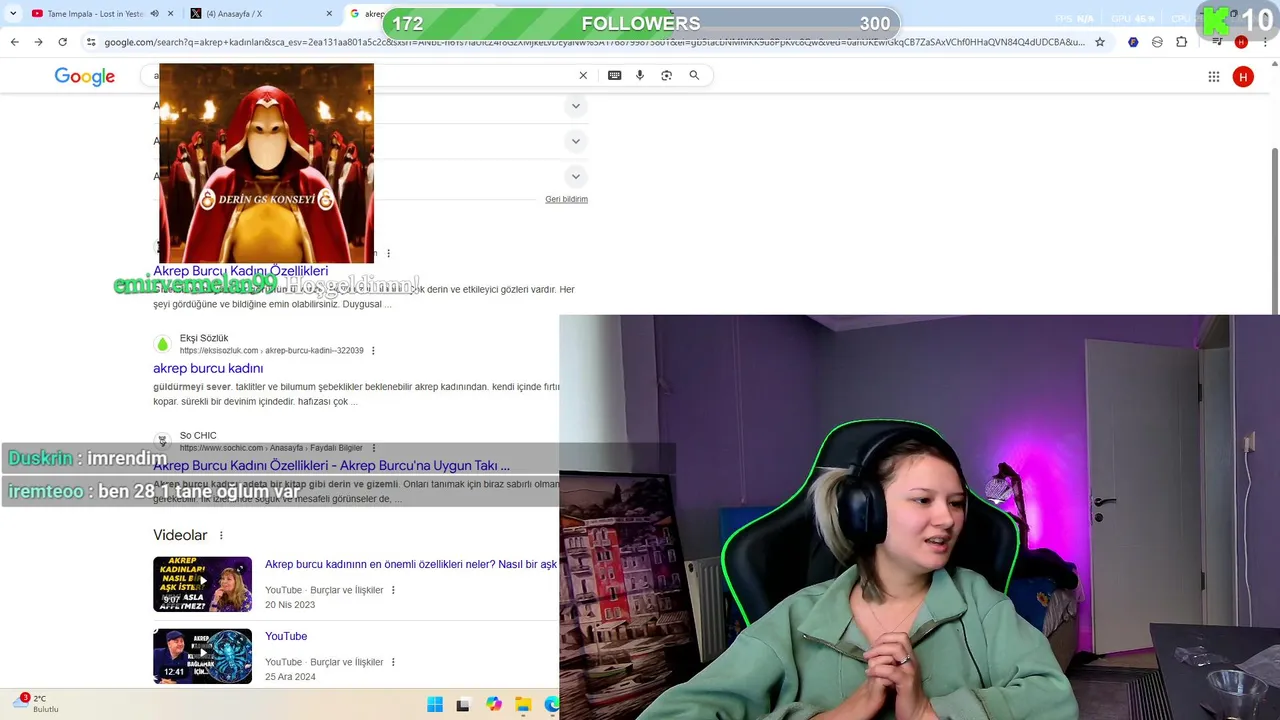Viewport: 1280px width, 720px height.
Task: Open site information icon beside URL
Action: (x=91, y=42)
